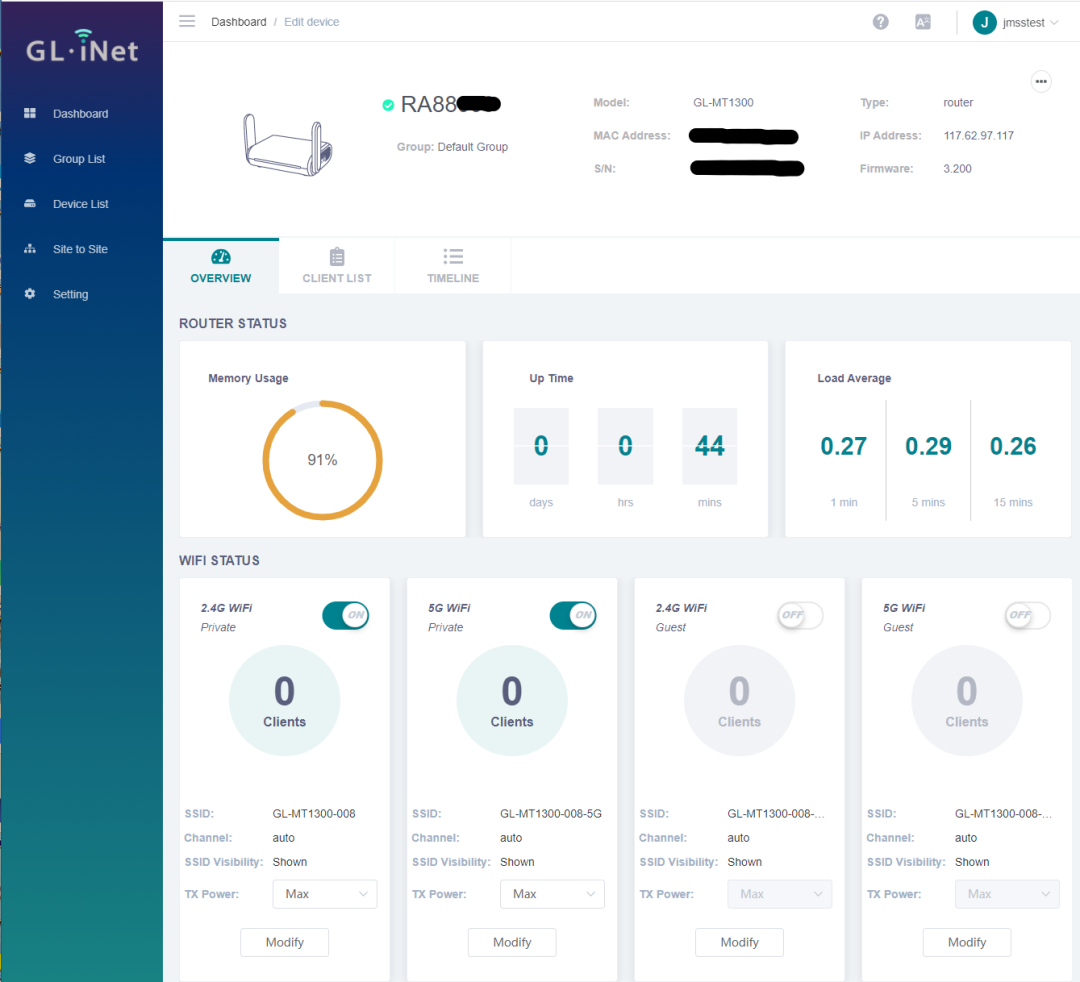This screenshot has width=1080, height=982.
Task: Open Site to Site in the sidebar
Action: click(80, 249)
